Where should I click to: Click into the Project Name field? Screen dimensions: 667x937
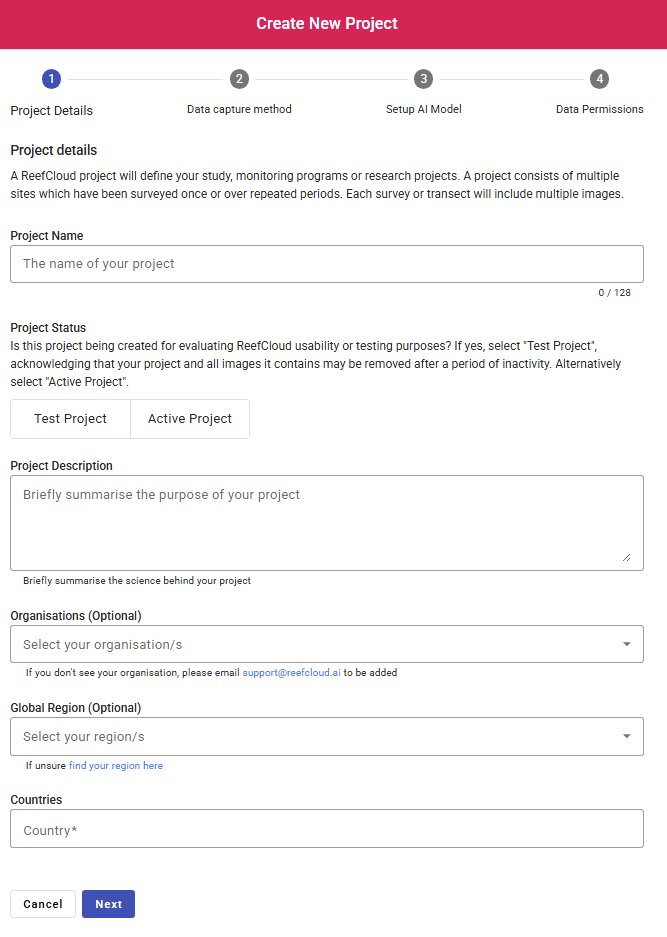point(327,264)
